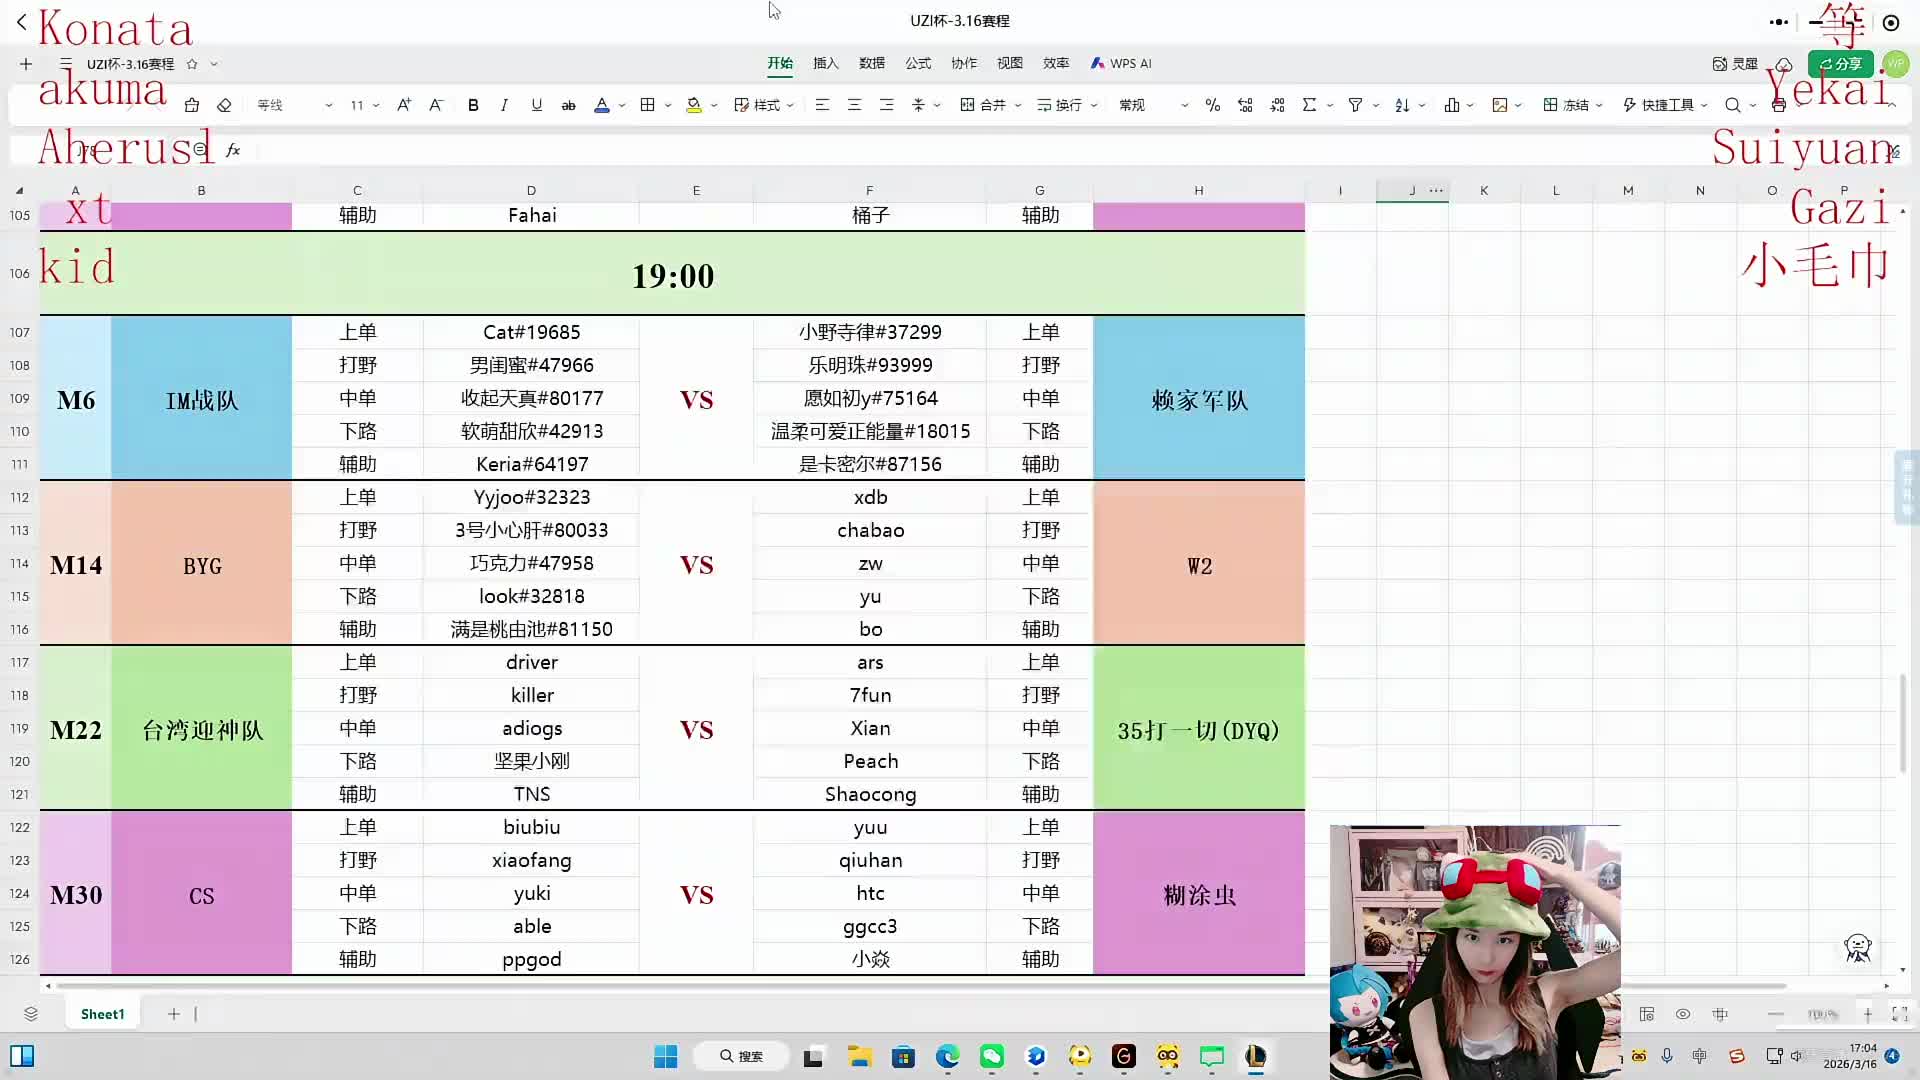Click the sort icon in toolbar
This screenshot has height=1080, width=1920.
1402,105
